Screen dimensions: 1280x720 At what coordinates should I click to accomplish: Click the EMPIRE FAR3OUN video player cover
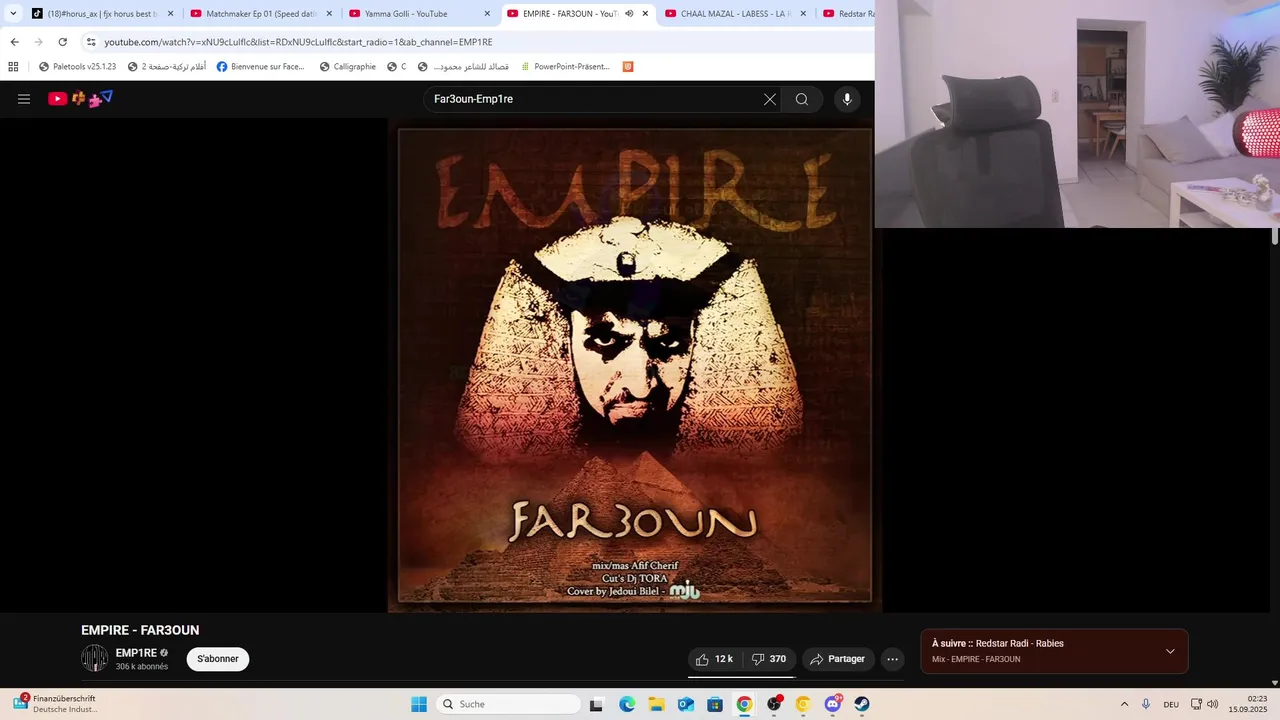pyautogui.click(x=634, y=365)
